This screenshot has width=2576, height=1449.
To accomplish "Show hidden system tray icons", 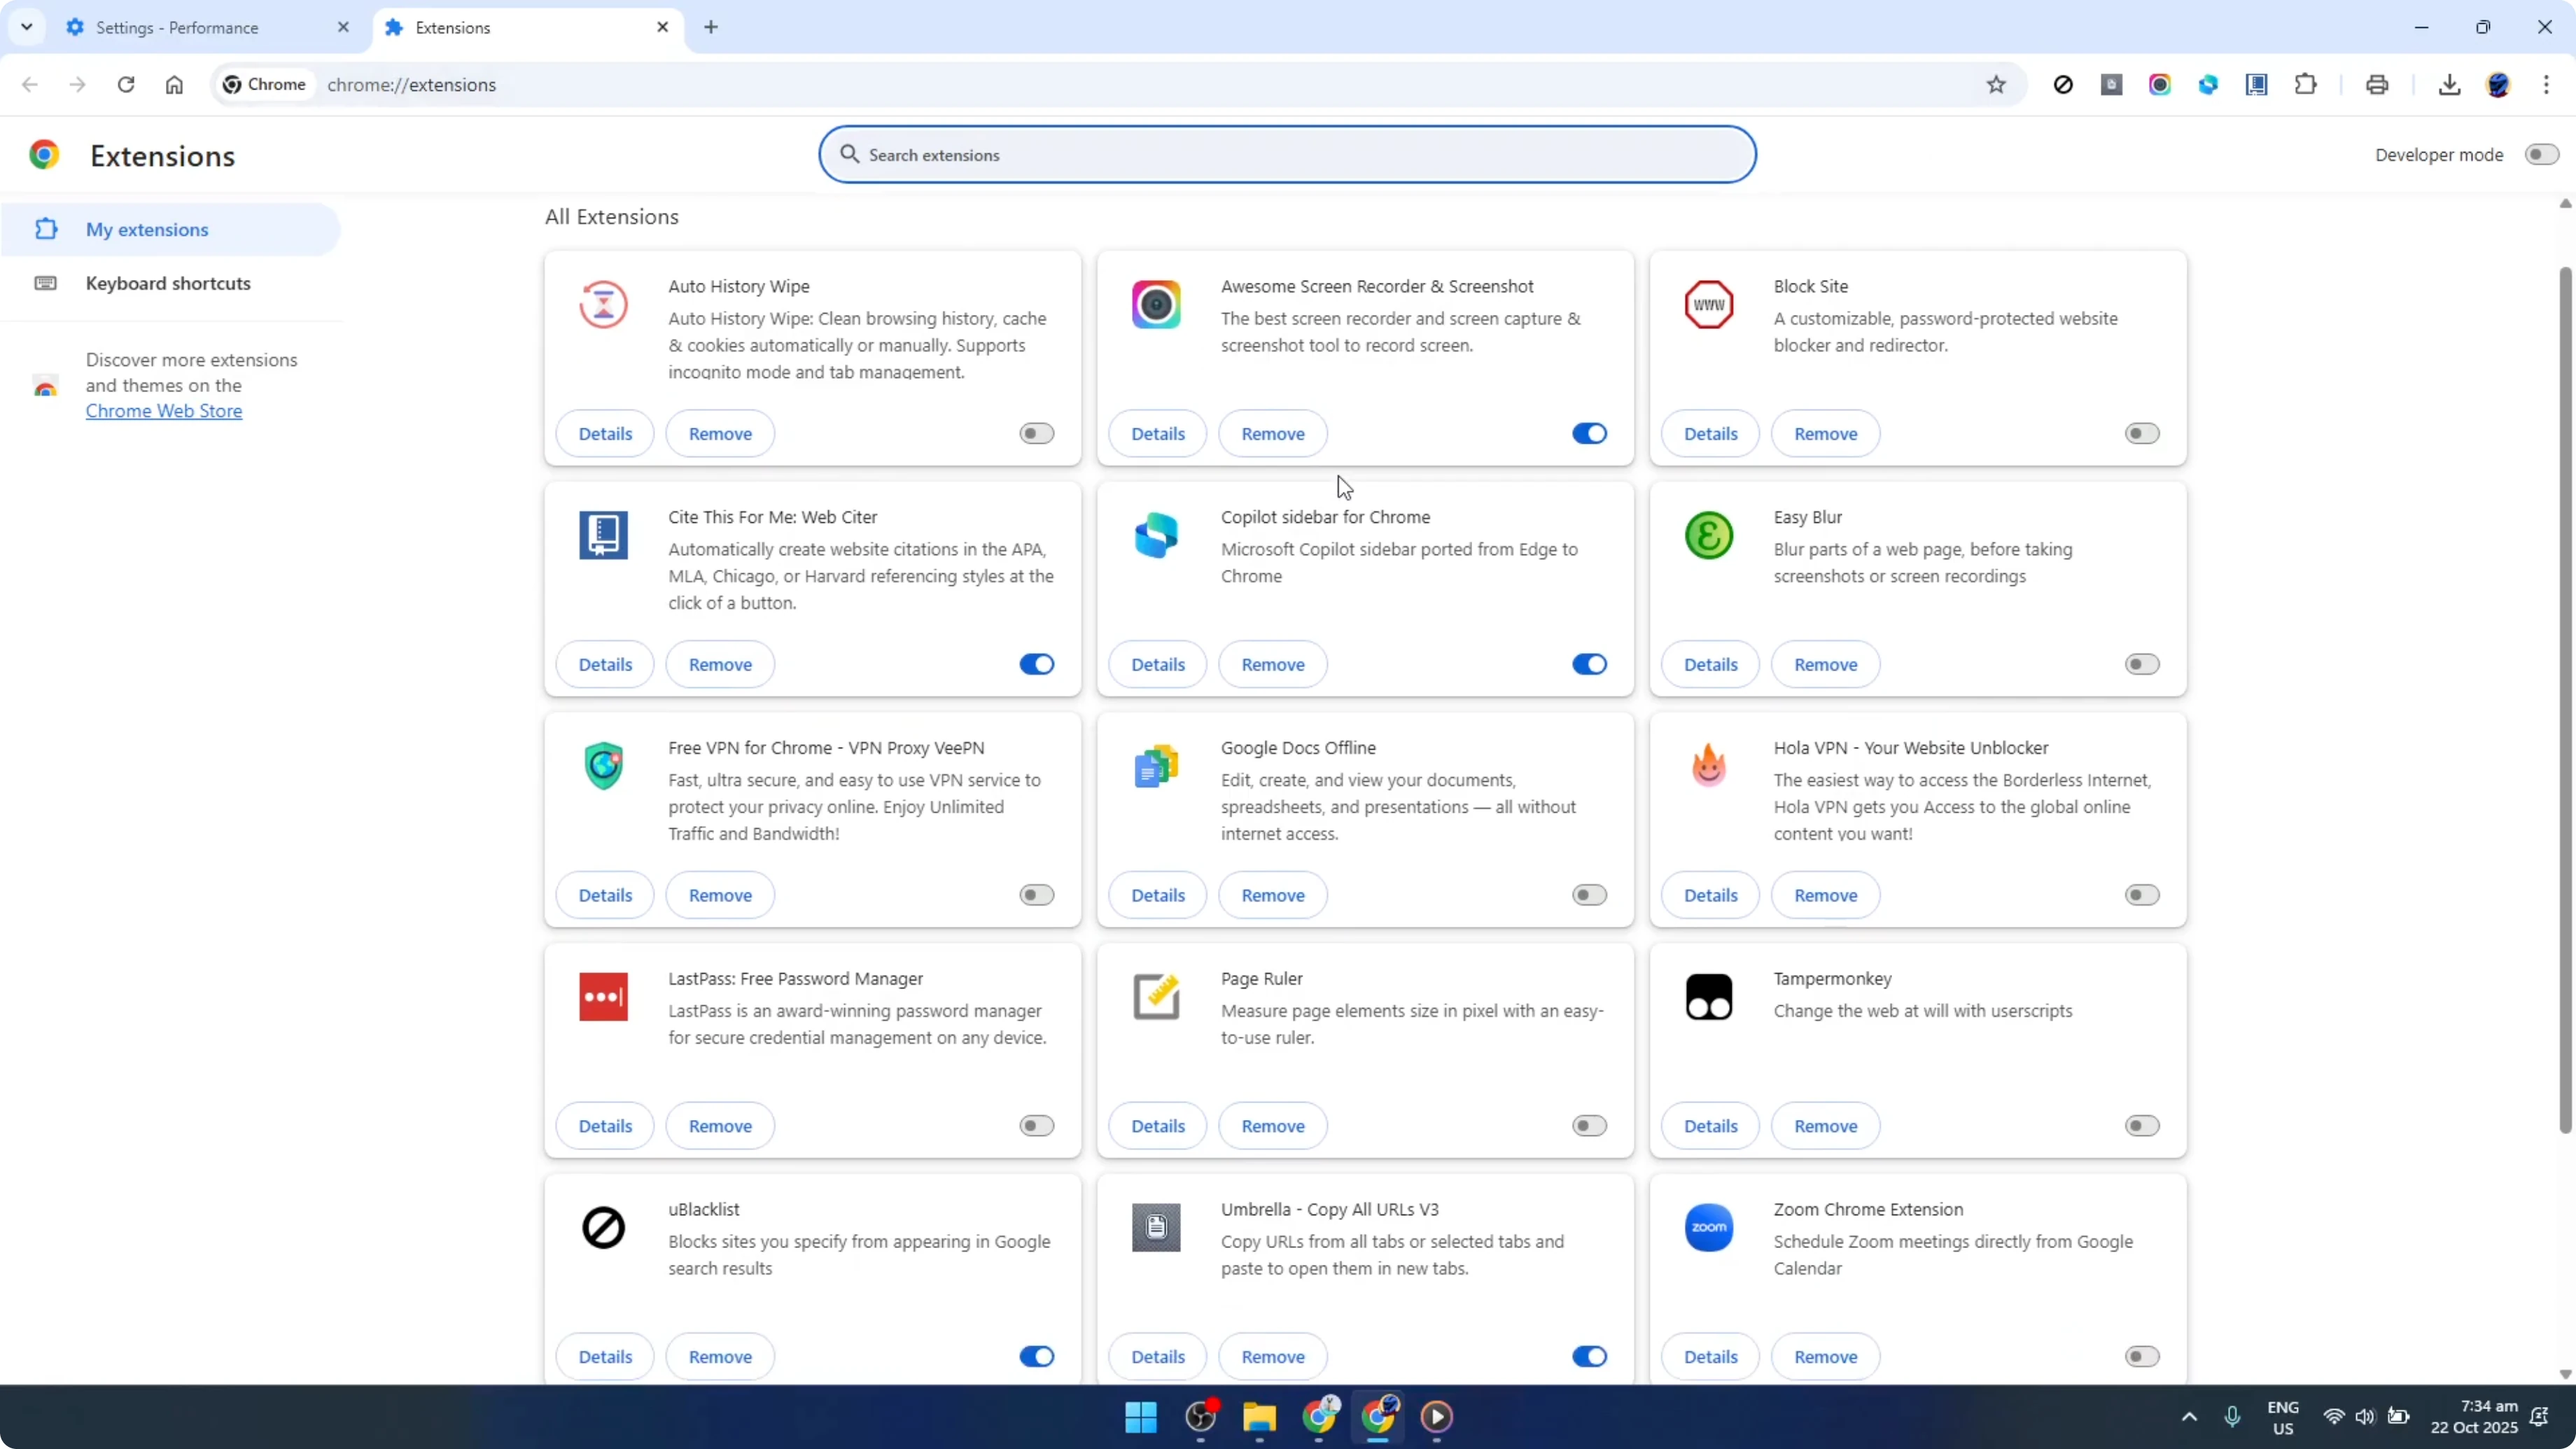I will [2189, 1417].
